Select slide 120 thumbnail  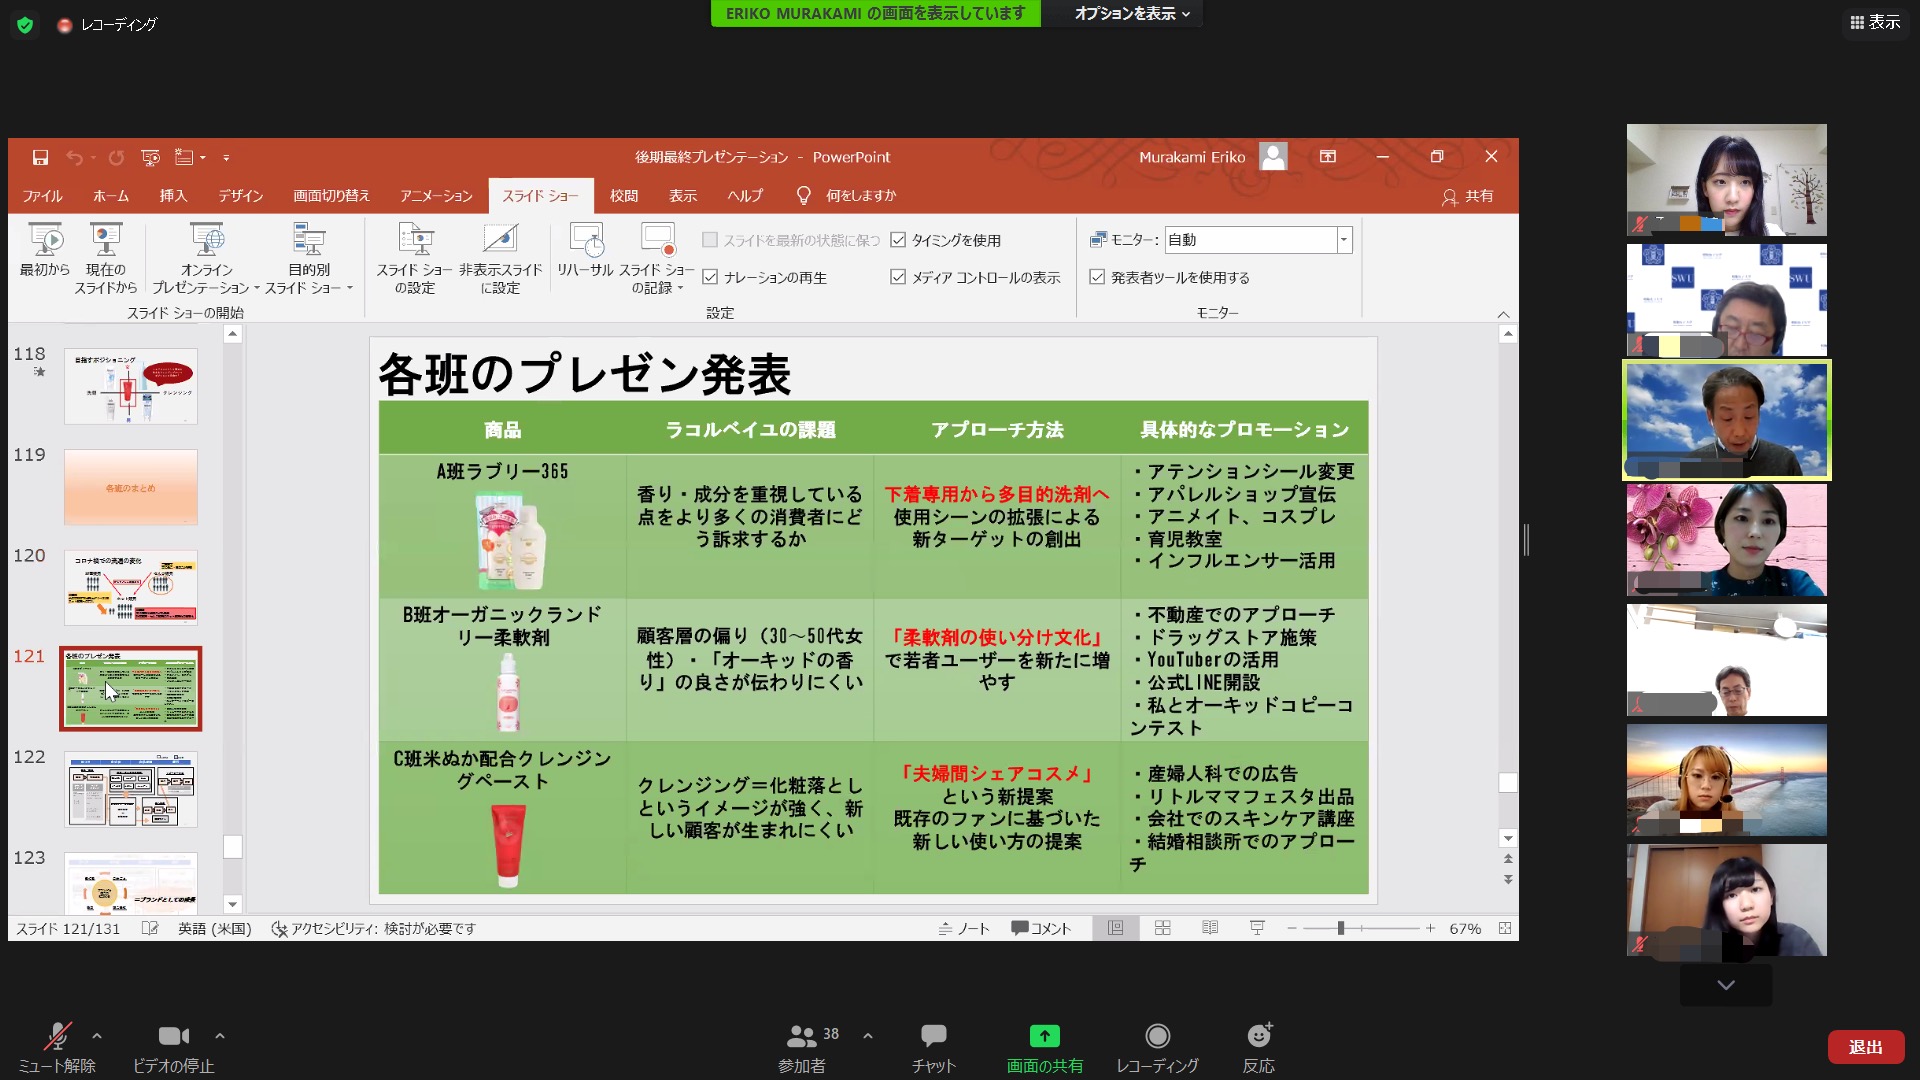click(x=131, y=587)
